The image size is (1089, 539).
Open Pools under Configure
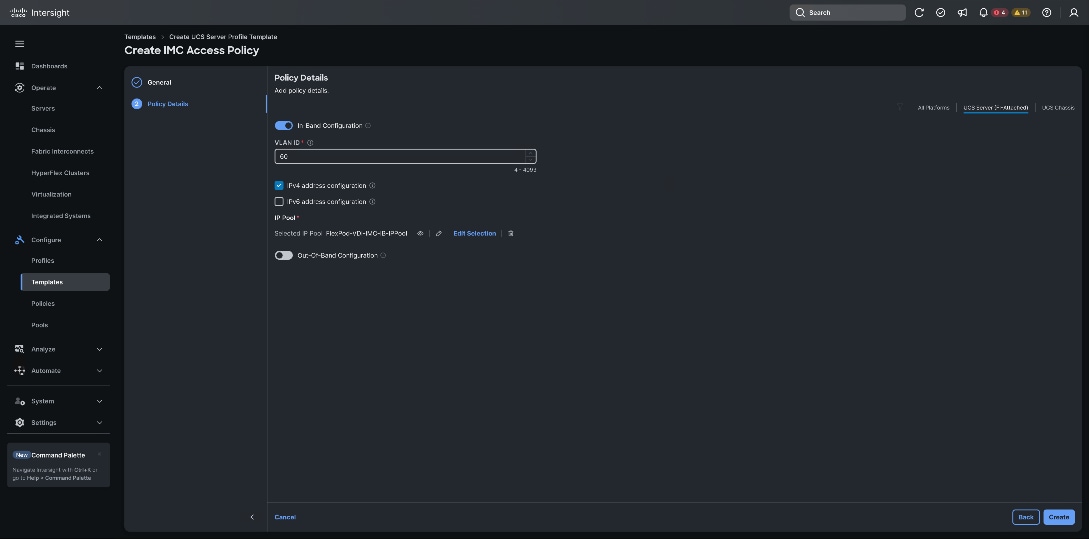[x=40, y=325]
